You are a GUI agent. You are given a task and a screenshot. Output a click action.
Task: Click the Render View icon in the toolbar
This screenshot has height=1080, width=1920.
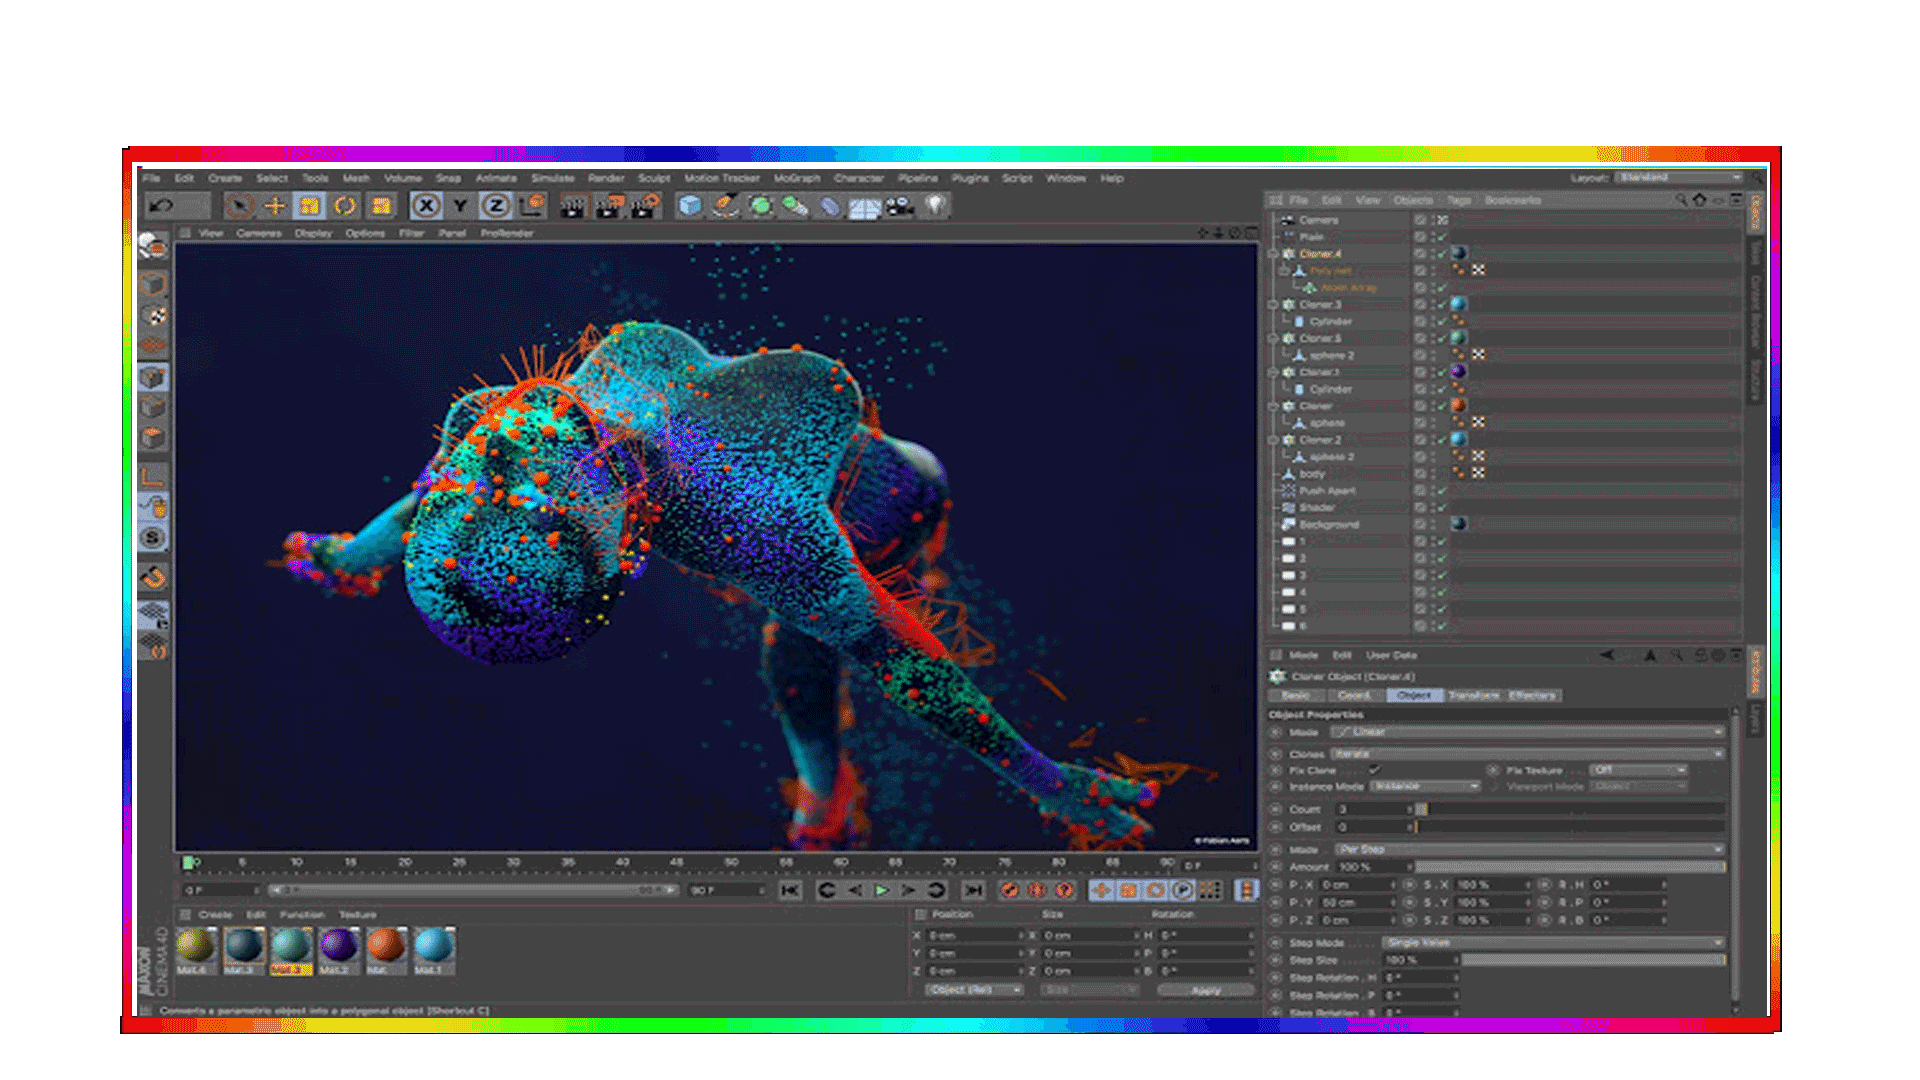click(574, 206)
